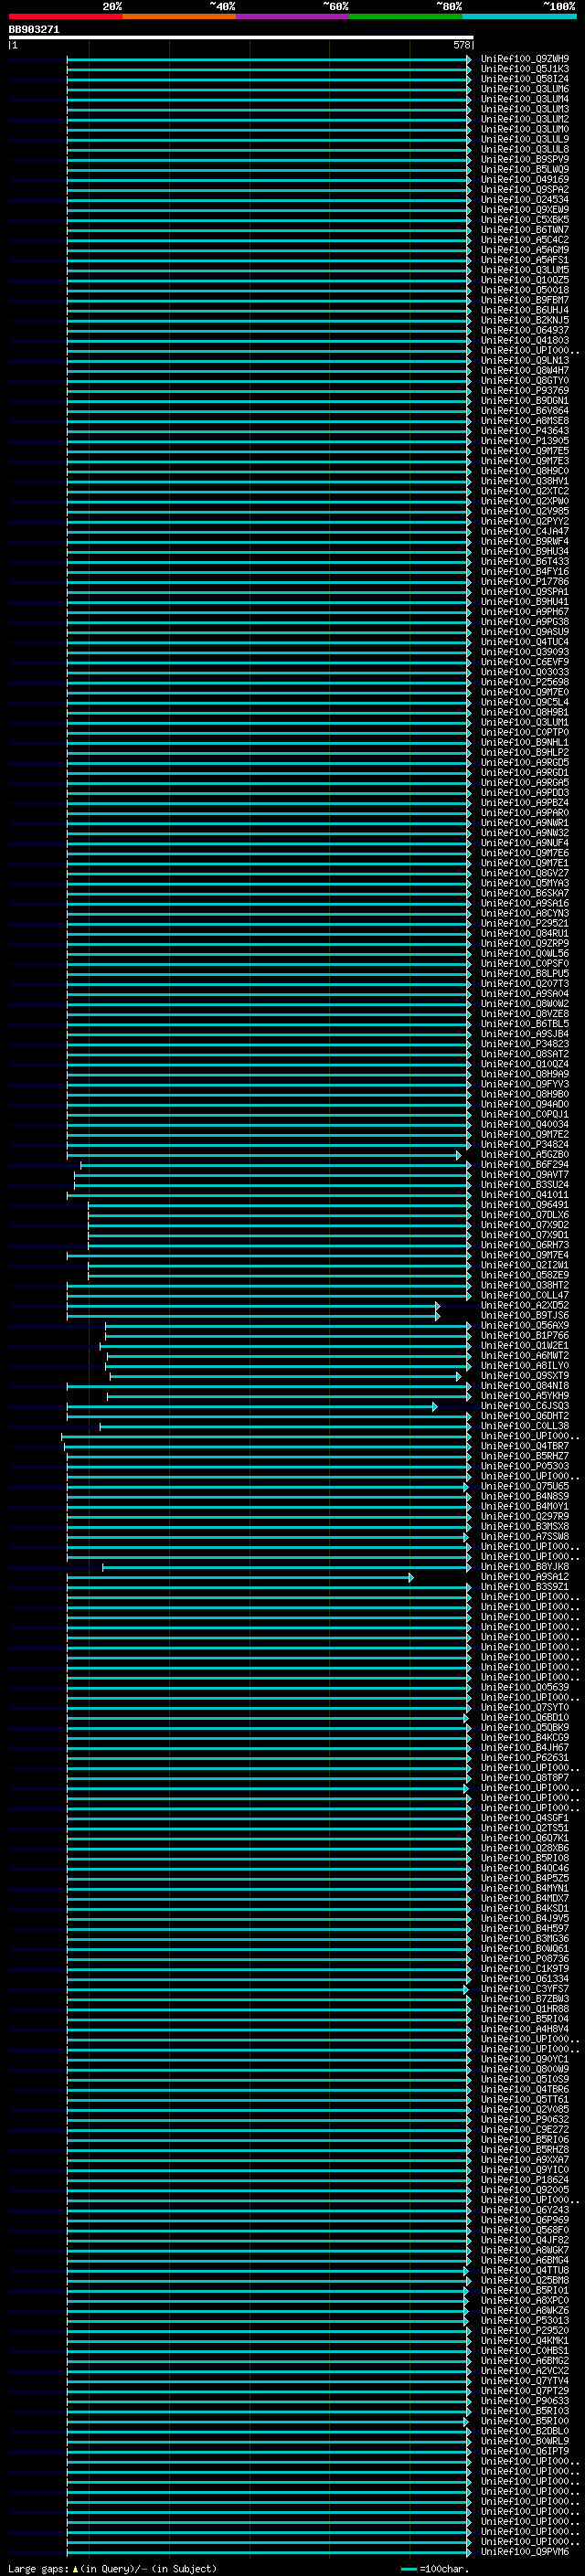Viewport: 585px width, 2576px height.
Task: Select the UniRef100_Q41011 label
Action: tap(525, 1195)
